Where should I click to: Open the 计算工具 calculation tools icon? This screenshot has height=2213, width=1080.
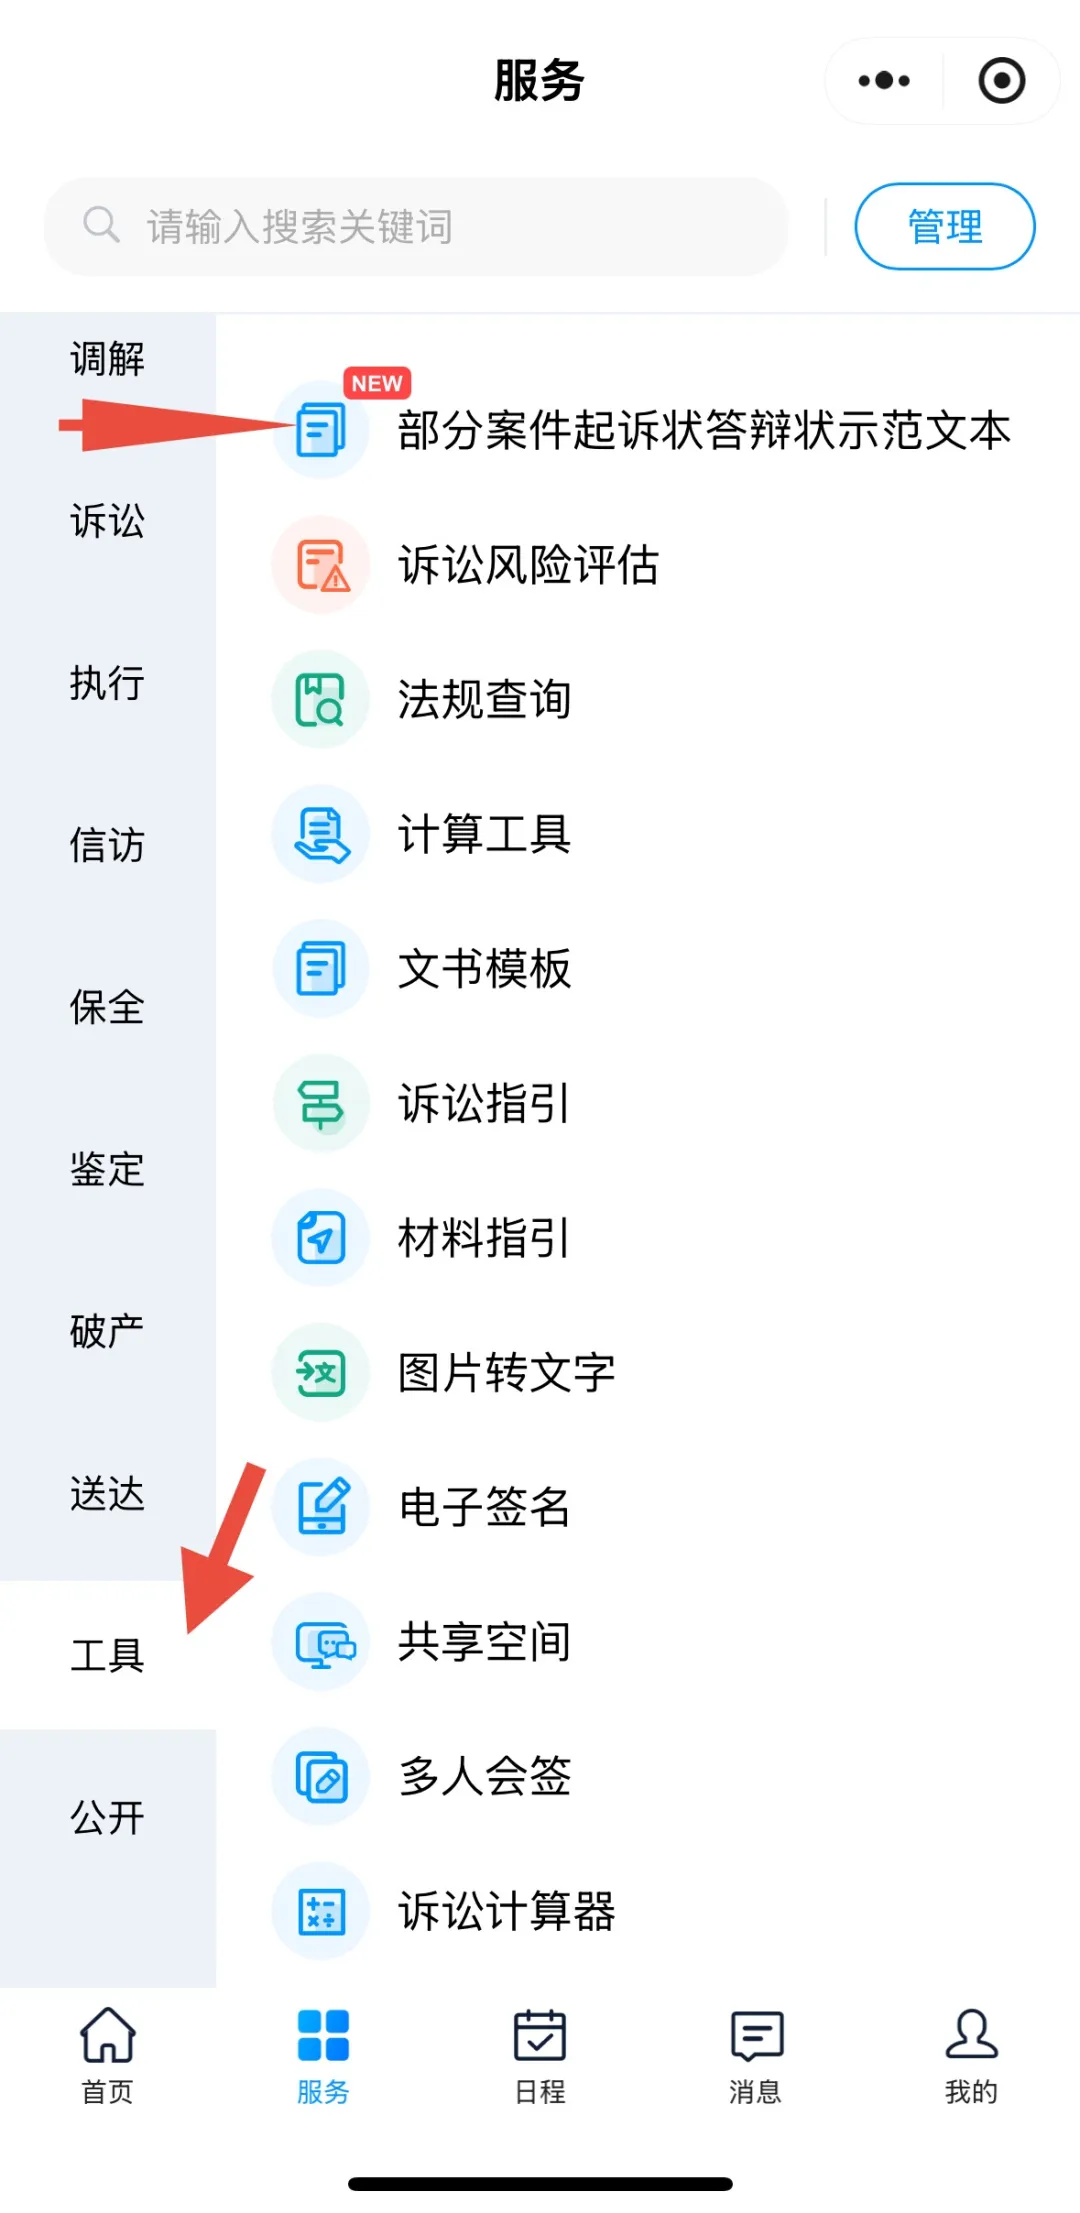(321, 834)
